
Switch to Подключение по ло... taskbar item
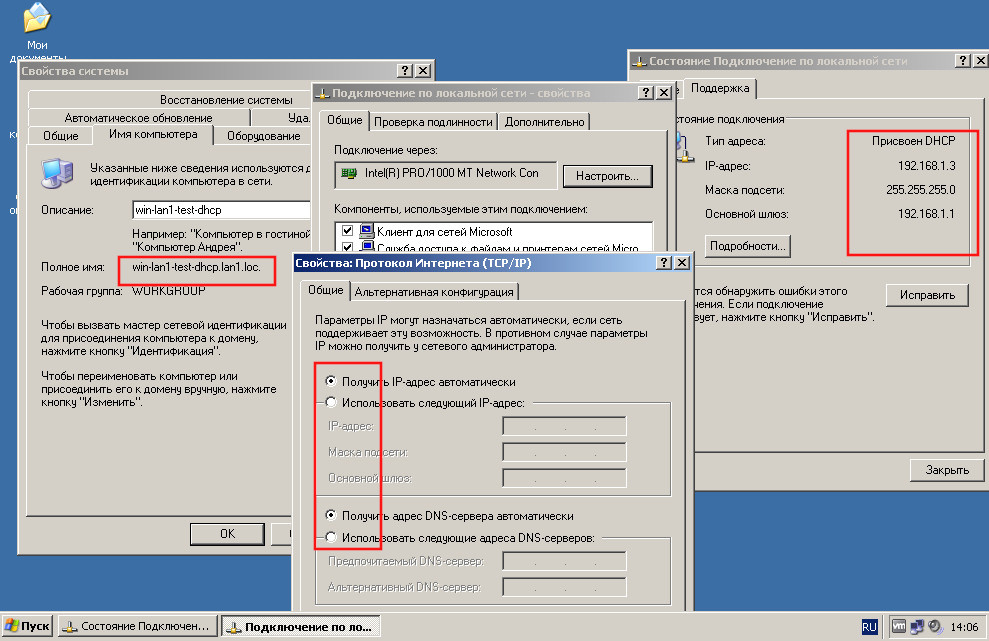[x=300, y=626]
